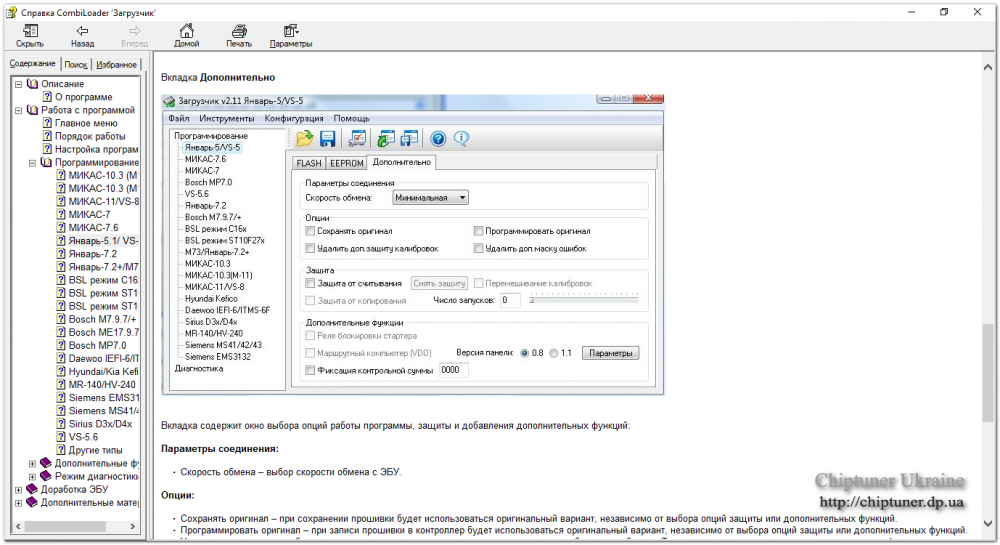Click the Параметры button near panel version
The width and height of the screenshot is (1000, 545).
[x=610, y=353]
